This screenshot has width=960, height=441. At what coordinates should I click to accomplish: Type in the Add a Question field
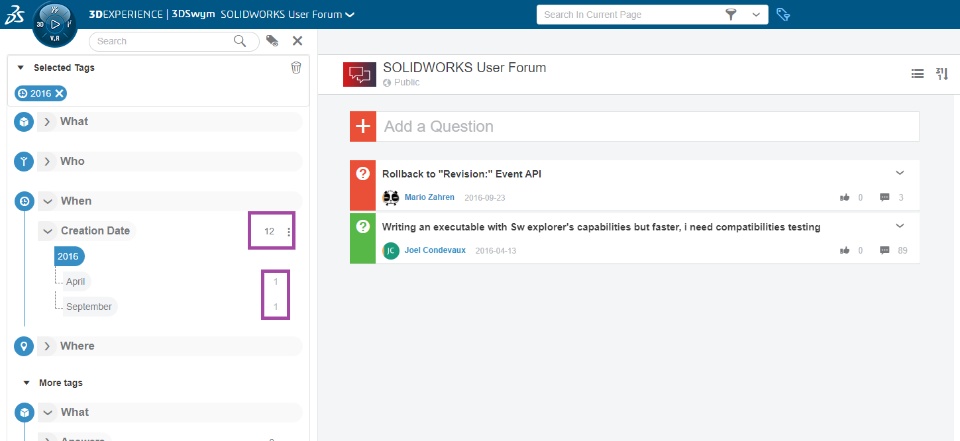pos(648,126)
